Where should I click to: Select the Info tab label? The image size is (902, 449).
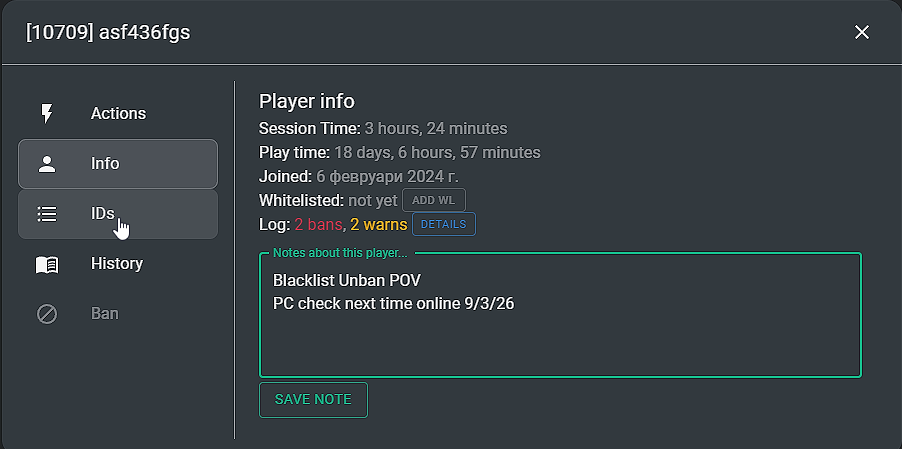click(x=105, y=163)
